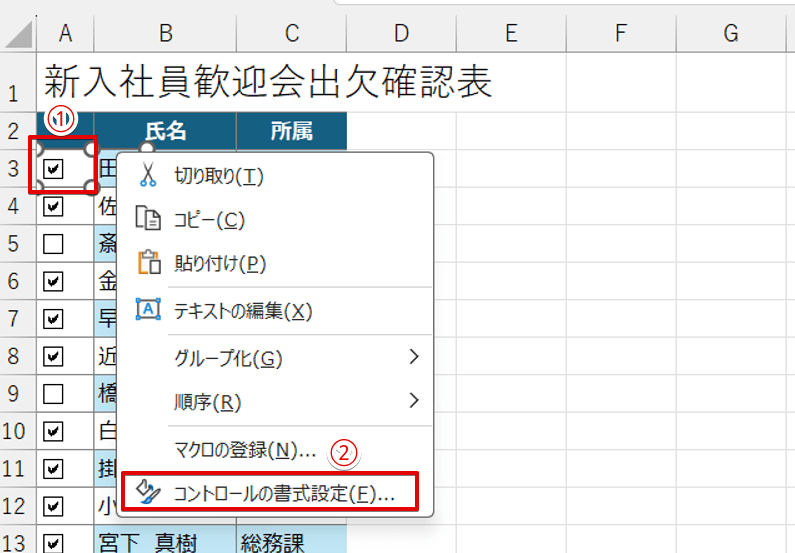The height and width of the screenshot is (553, 795).
Task: Click the Paste clipboard icon
Action: (149, 263)
